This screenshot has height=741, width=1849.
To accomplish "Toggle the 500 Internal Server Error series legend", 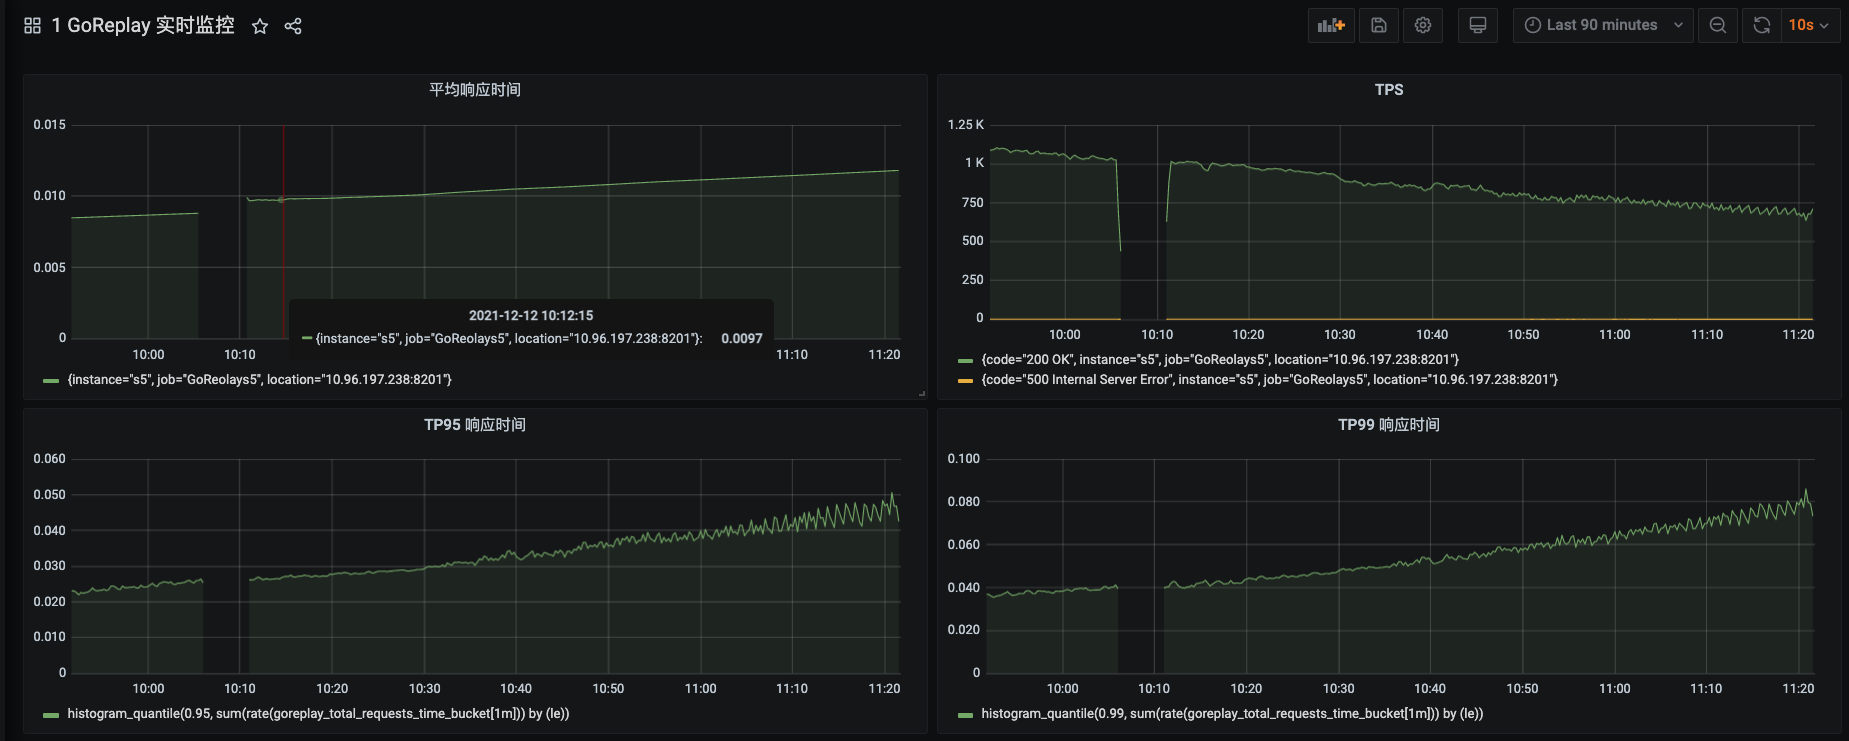I will click(x=1270, y=380).
